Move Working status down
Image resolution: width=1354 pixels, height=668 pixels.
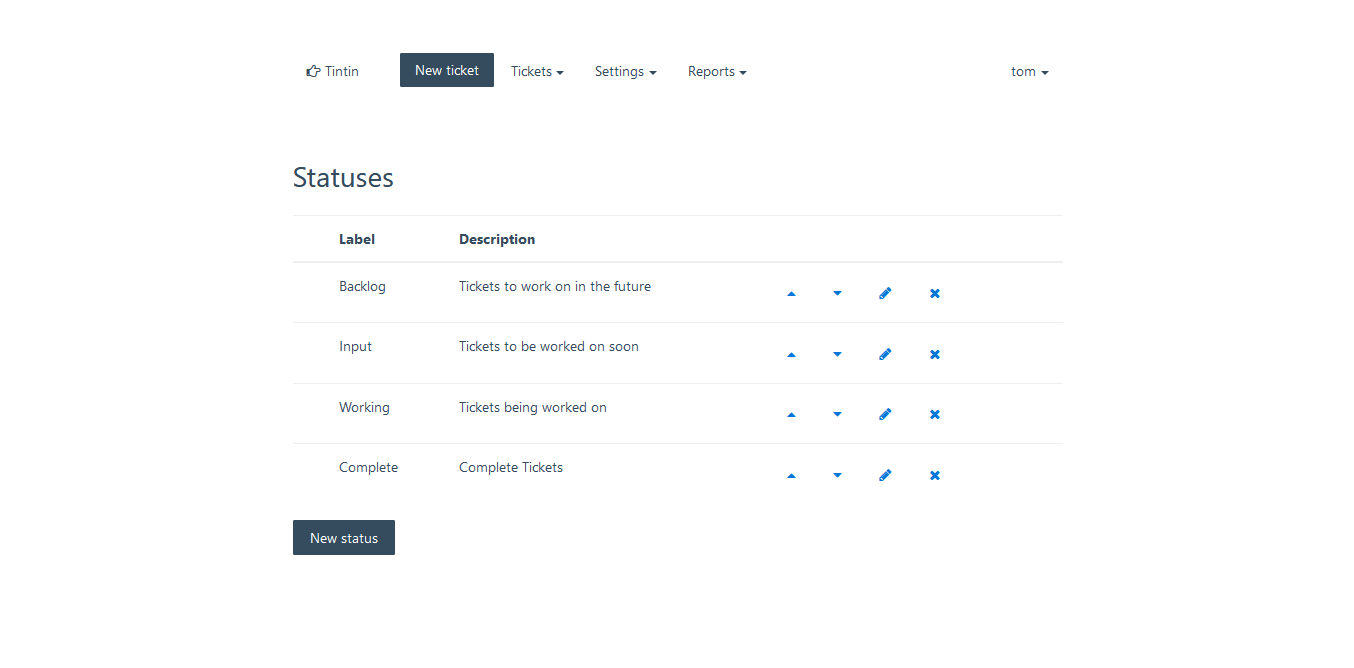click(837, 415)
